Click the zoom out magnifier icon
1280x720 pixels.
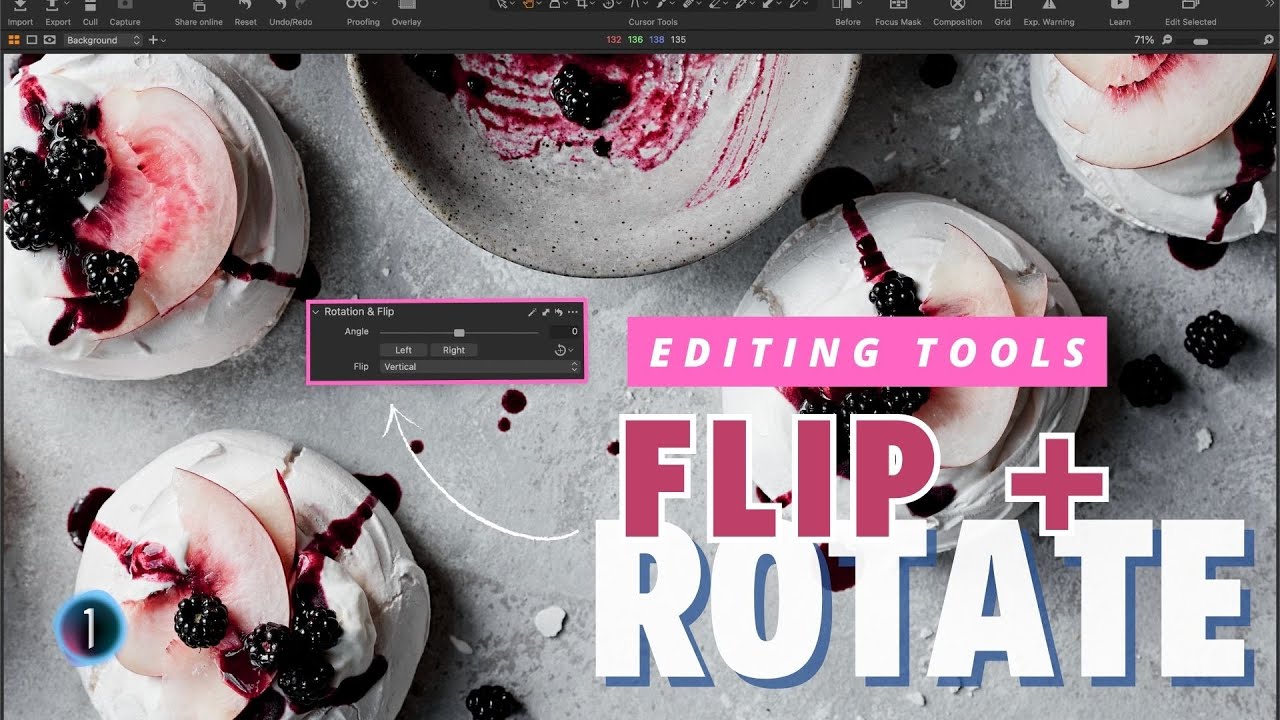point(1167,40)
